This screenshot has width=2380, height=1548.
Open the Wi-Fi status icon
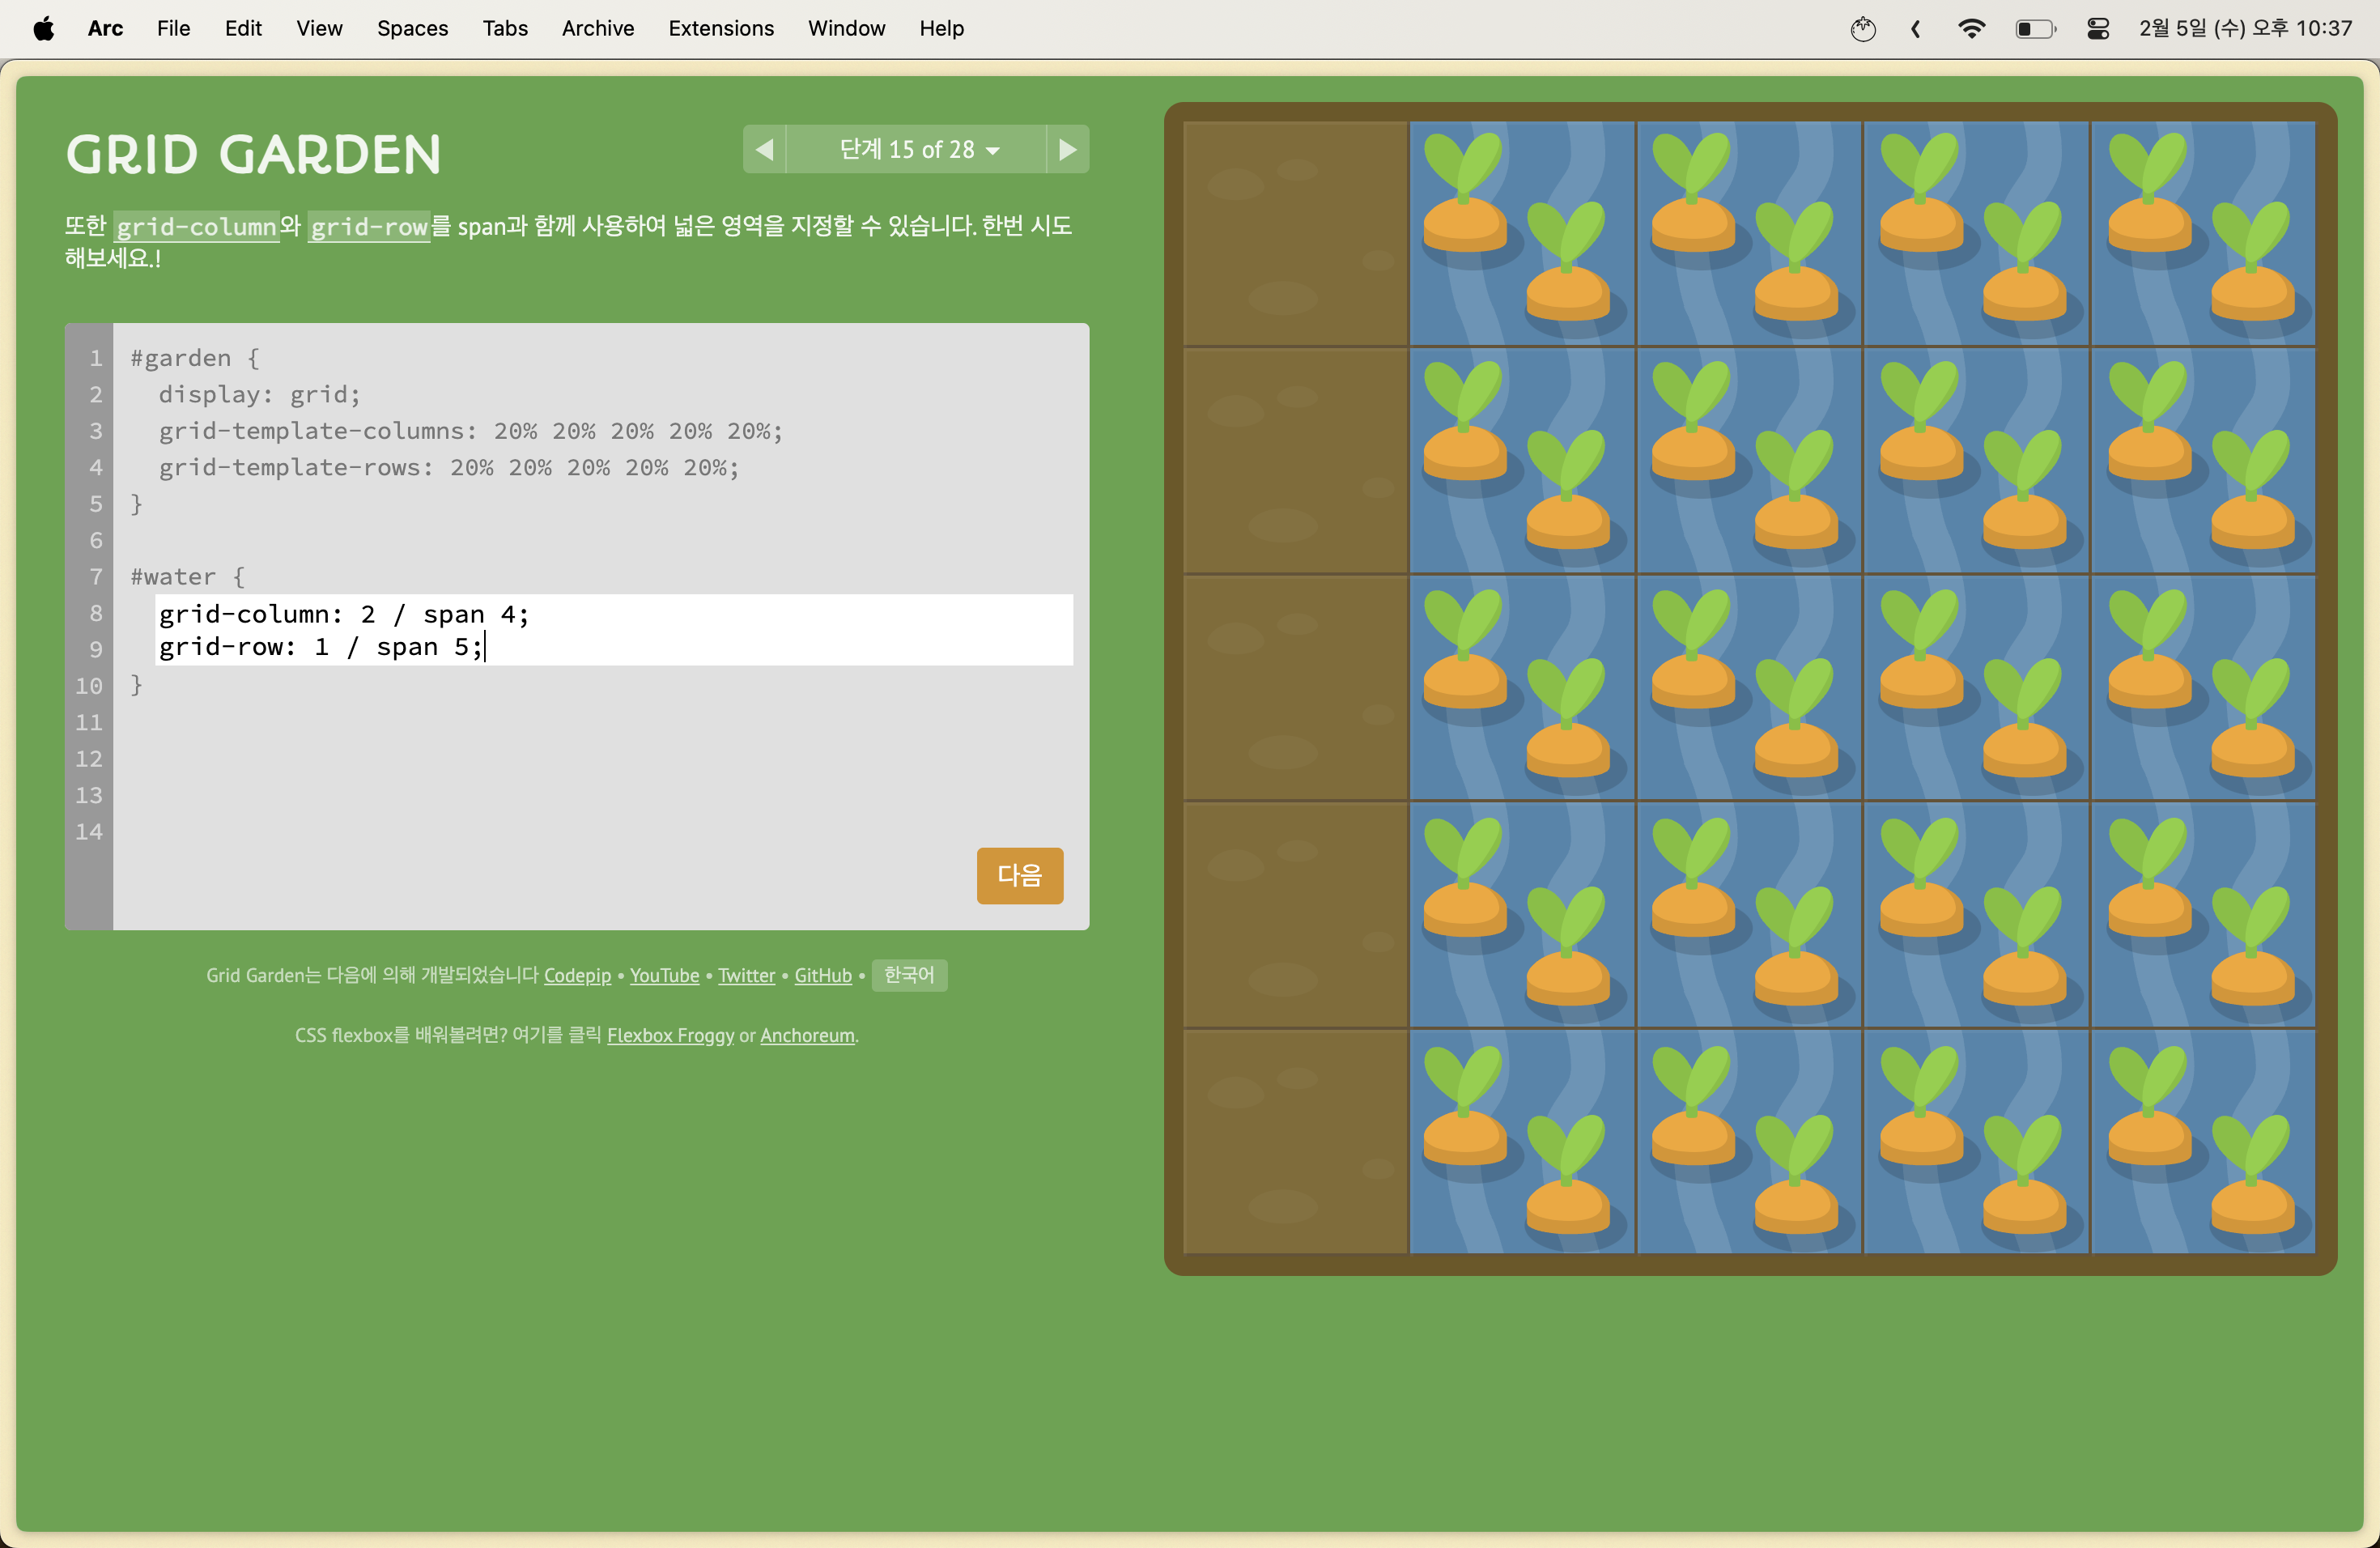pos(1970,28)
